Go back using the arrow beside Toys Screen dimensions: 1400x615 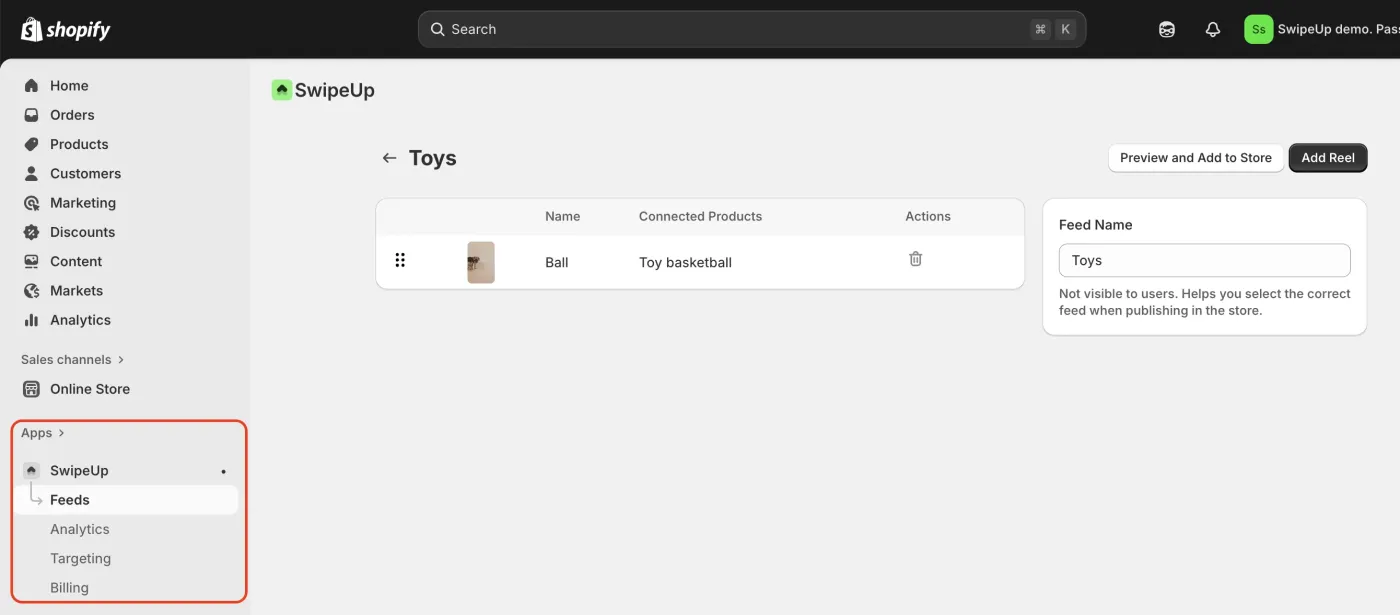(389, 158)
